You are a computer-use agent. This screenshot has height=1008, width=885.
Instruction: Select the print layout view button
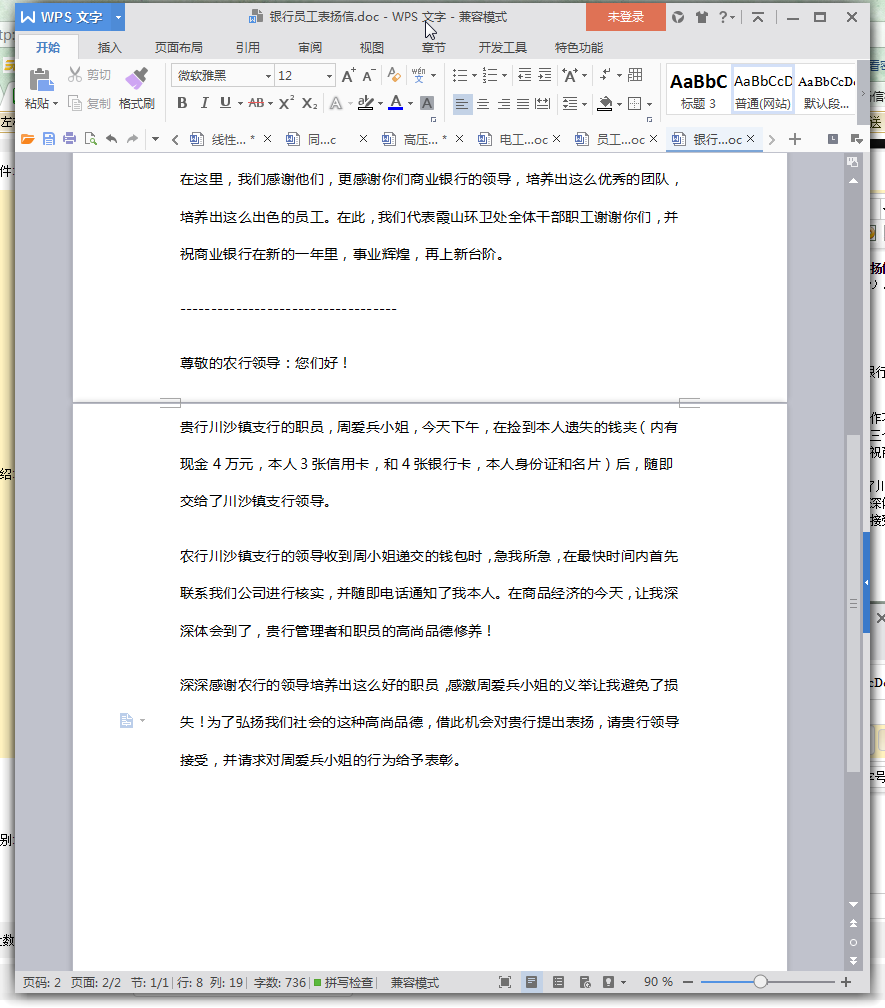[532, 982]
